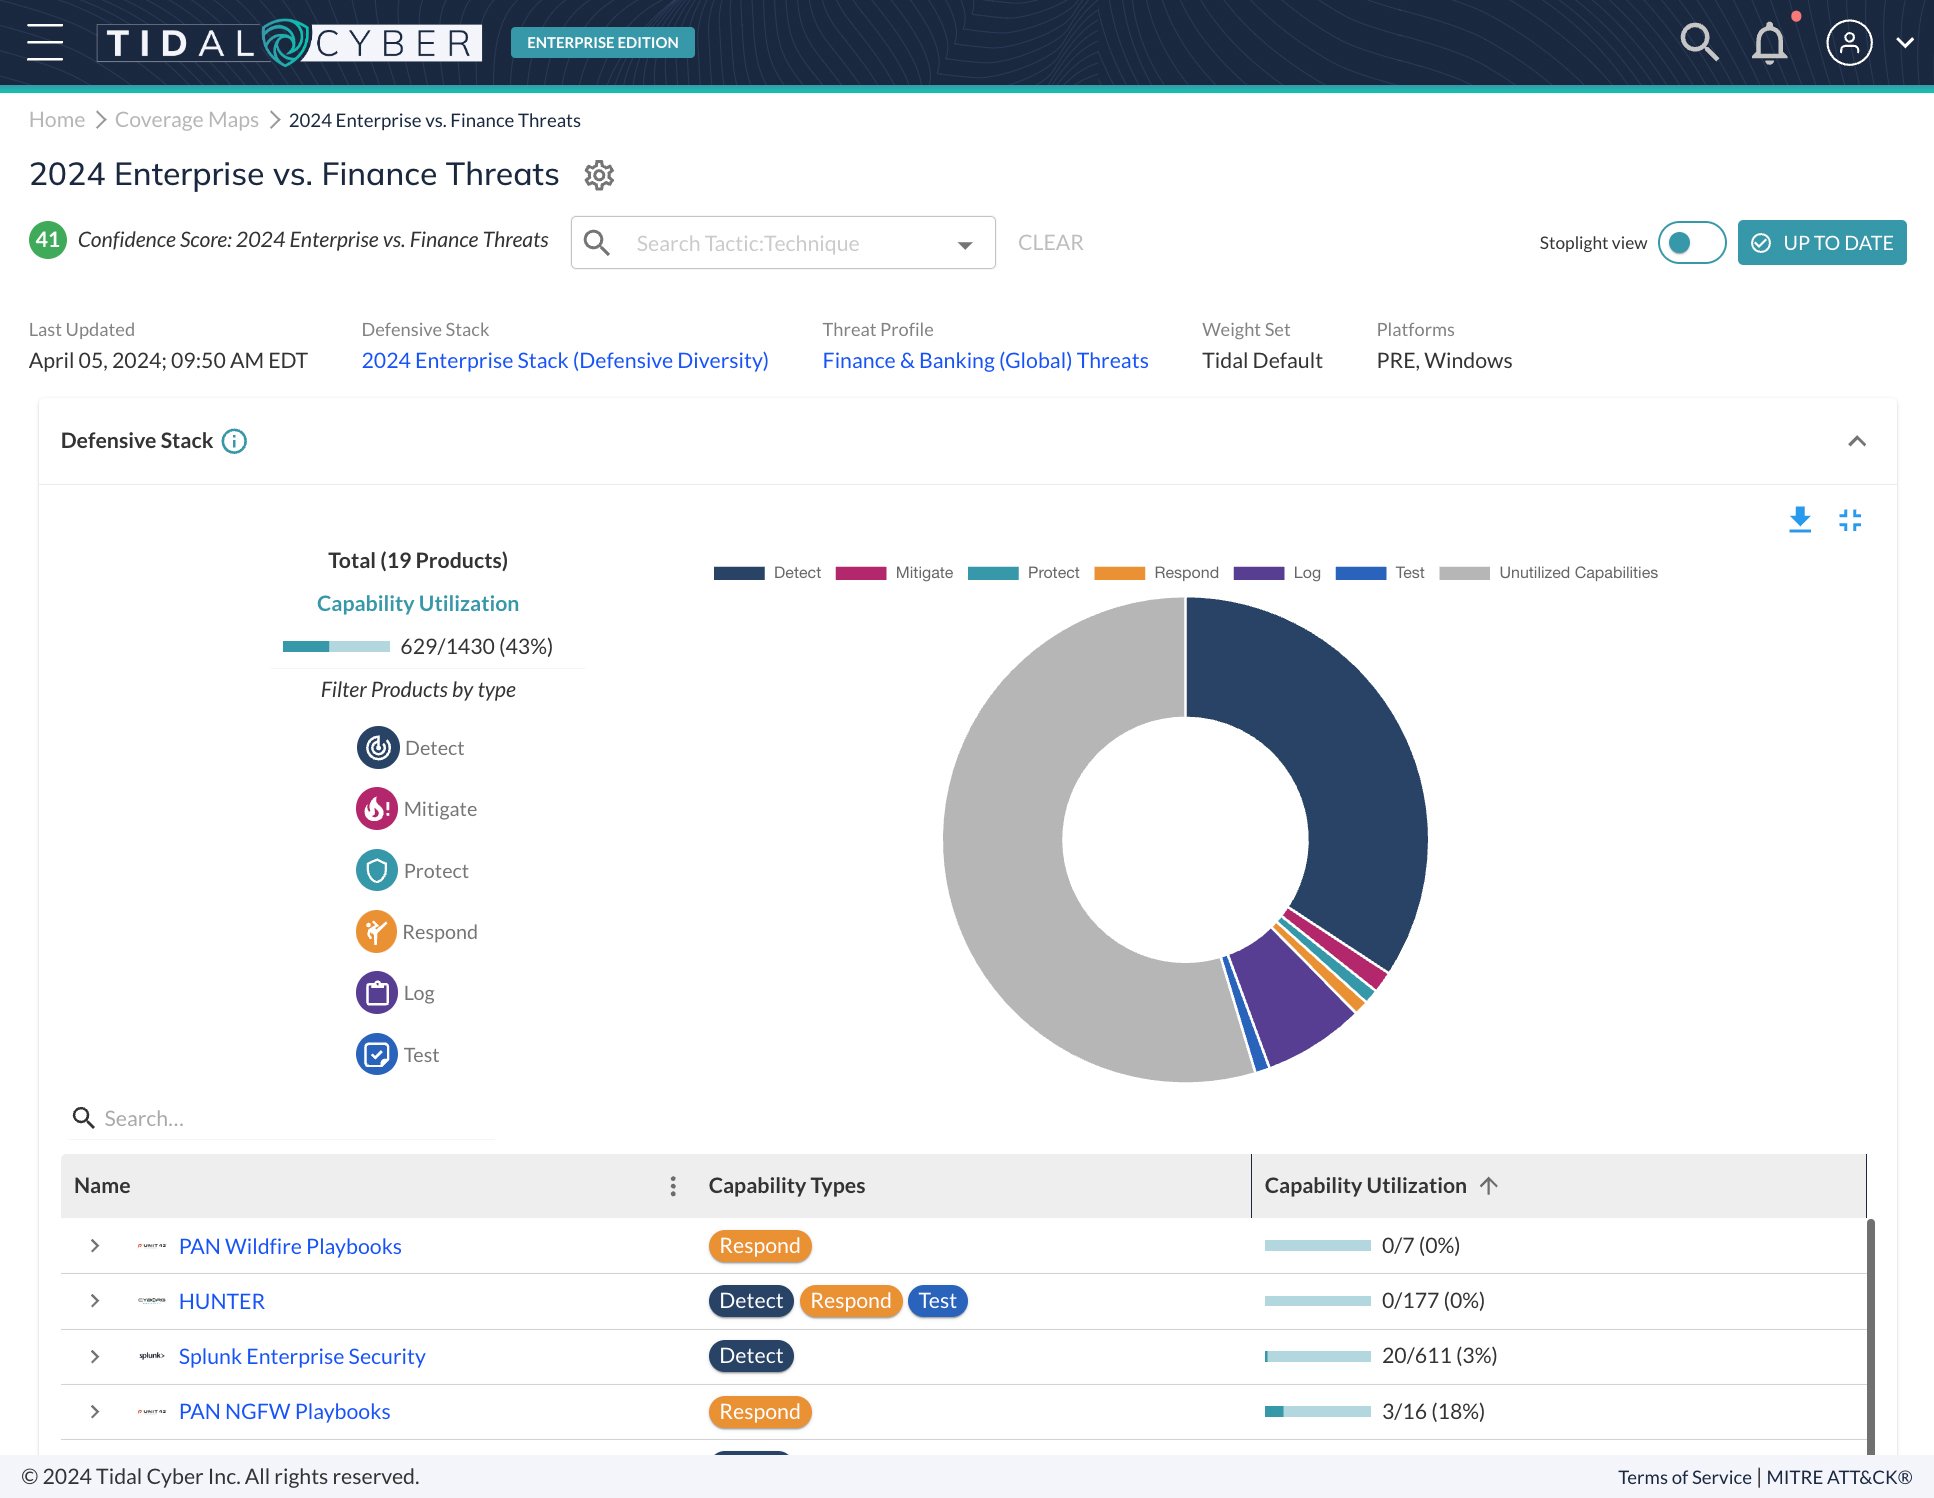Open the Tactic:Technique search dropdown
Viewport: 1934px width, 1498px height.
[963, 242]
